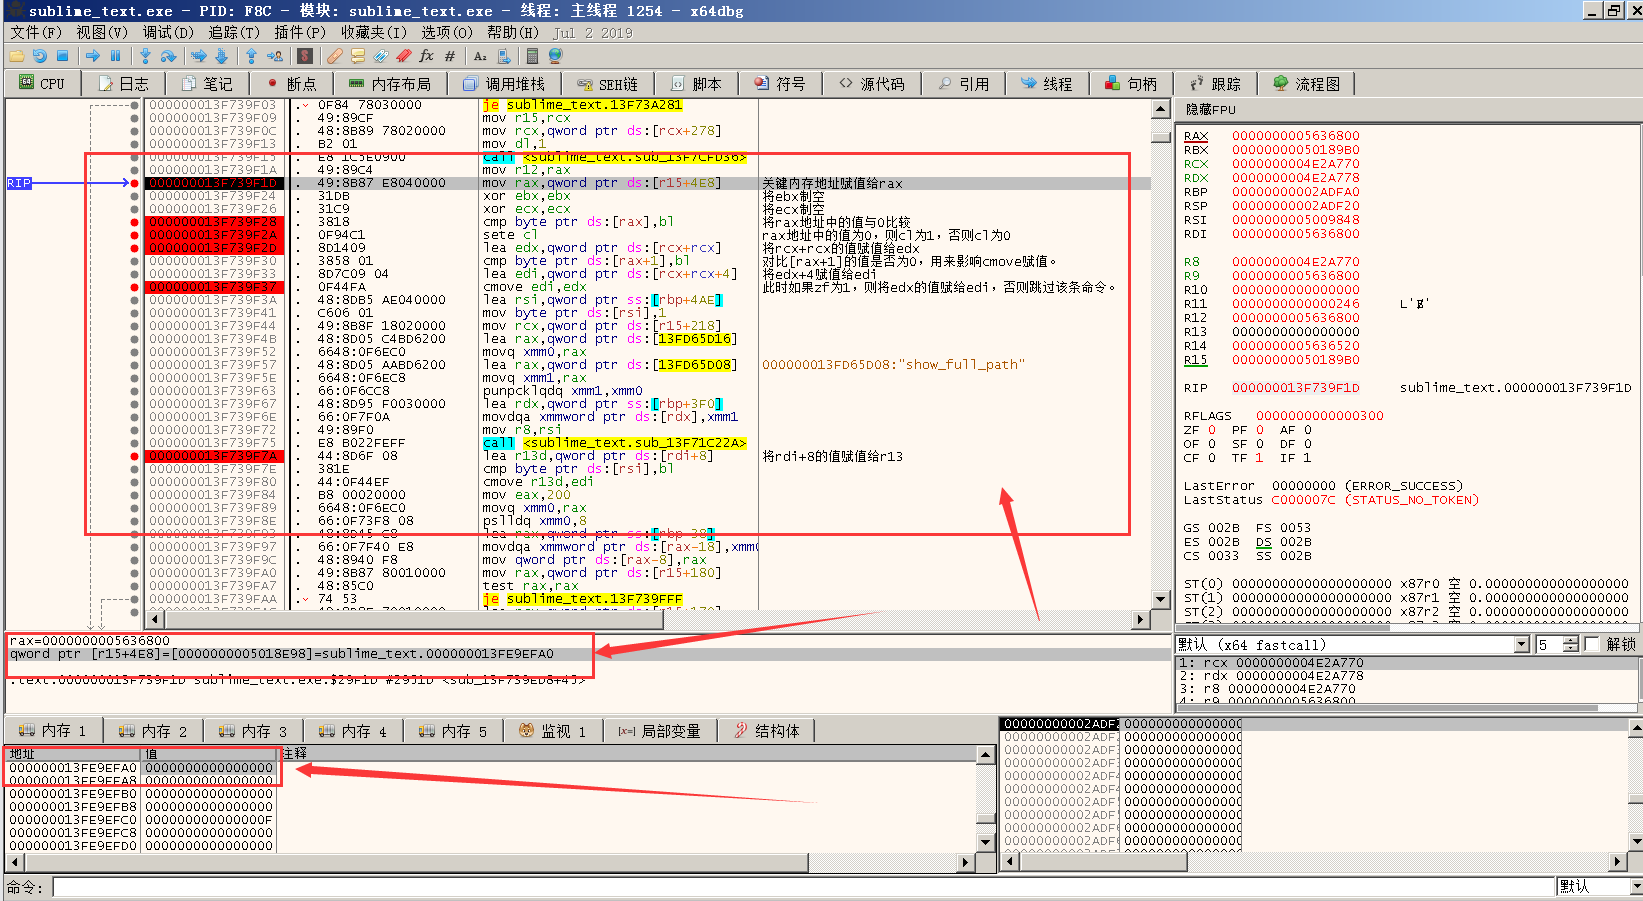1643x901 pixels.
Task: Switch to the 流程图 tab
Action: pos(1306,84)
